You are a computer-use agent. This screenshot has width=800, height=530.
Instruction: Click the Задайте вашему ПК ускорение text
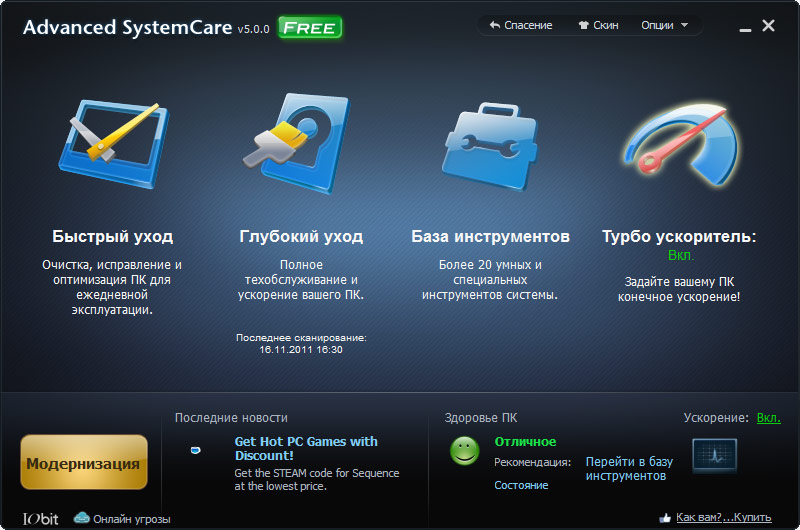(679, 289)
